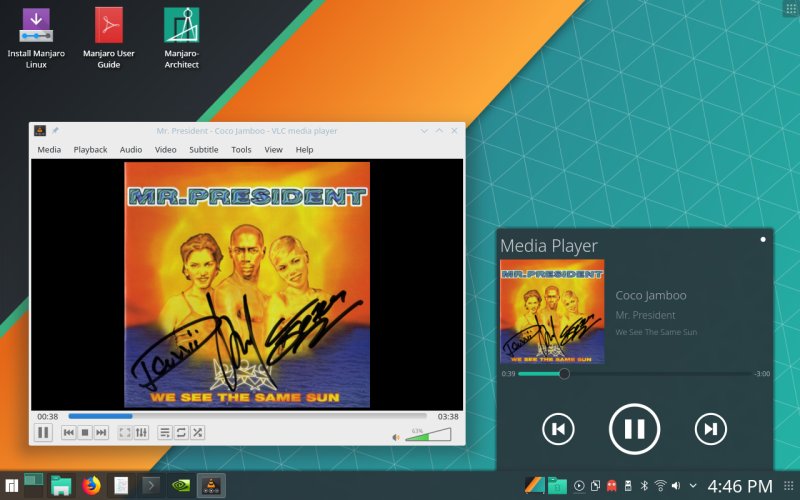Screen dimensions: 800x500
Task: Pin the VLC window on all desktops
Action: (55, 131)
